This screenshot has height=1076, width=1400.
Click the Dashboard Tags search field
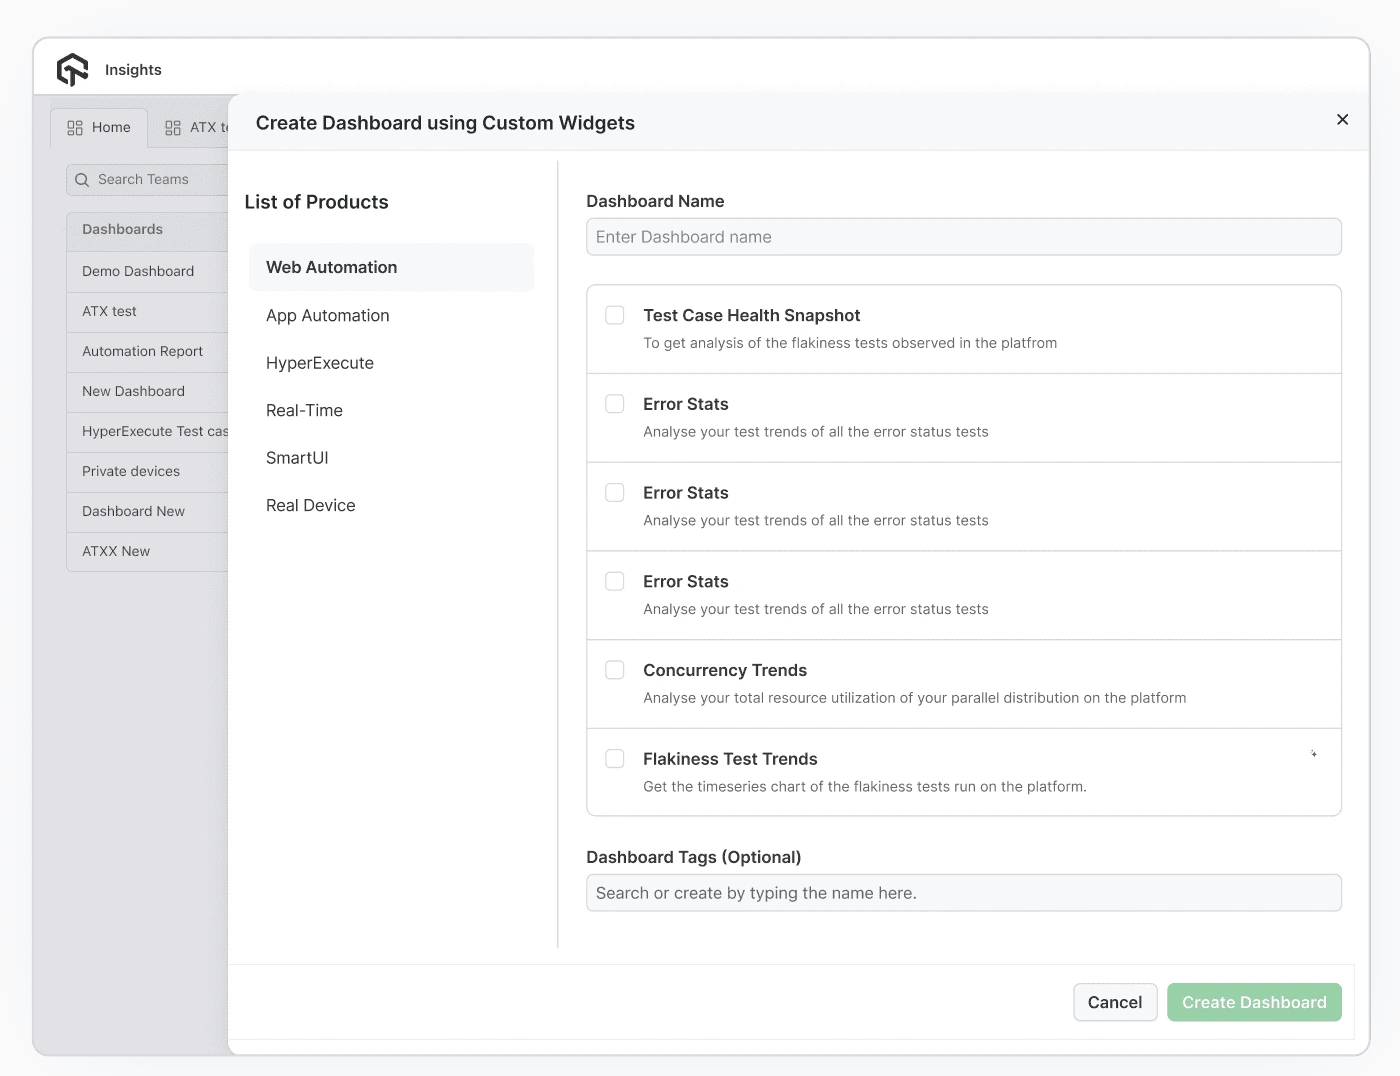pos(963,893)
